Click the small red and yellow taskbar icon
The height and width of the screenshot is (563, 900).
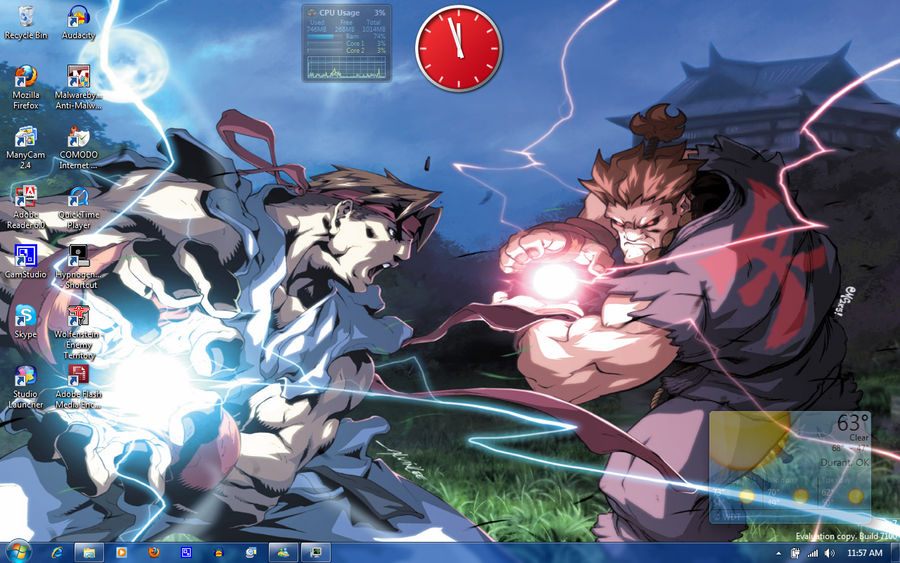[x=219, y=553]
